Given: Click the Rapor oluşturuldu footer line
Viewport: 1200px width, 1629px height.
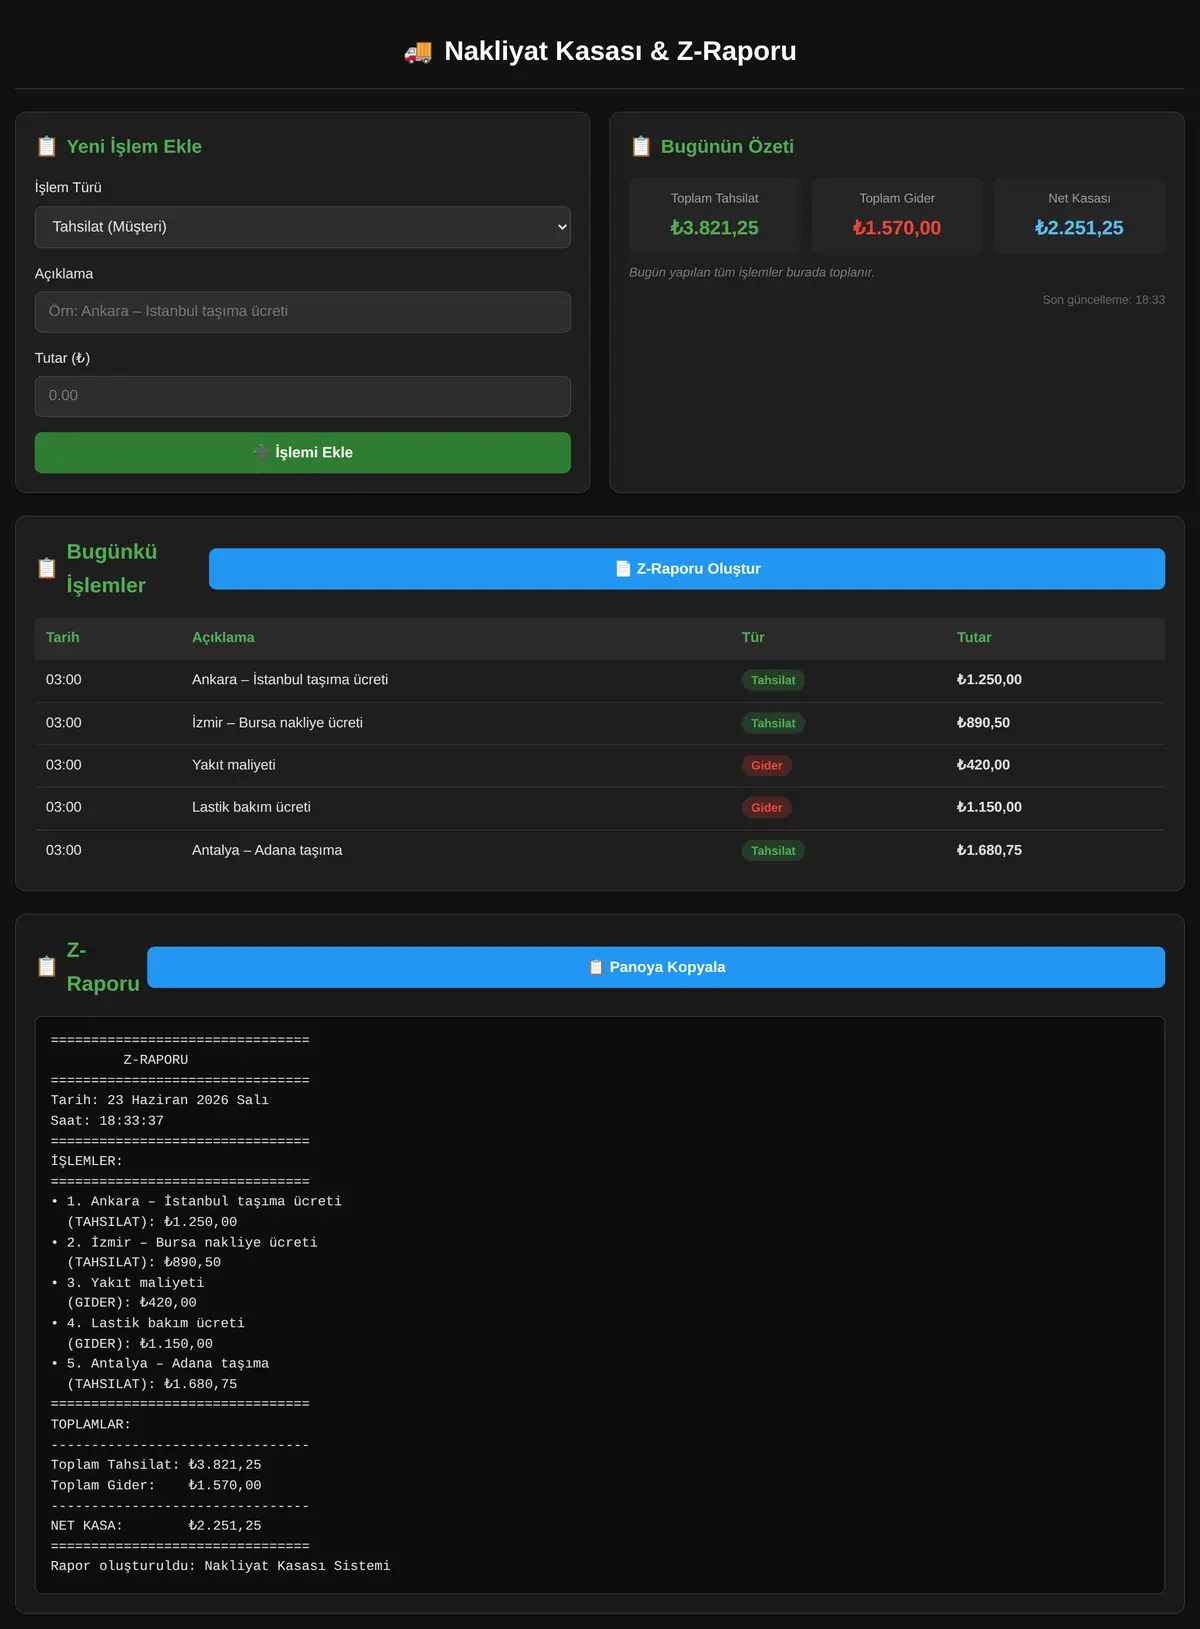Looking at the screenshot, I should [220, 1566].
